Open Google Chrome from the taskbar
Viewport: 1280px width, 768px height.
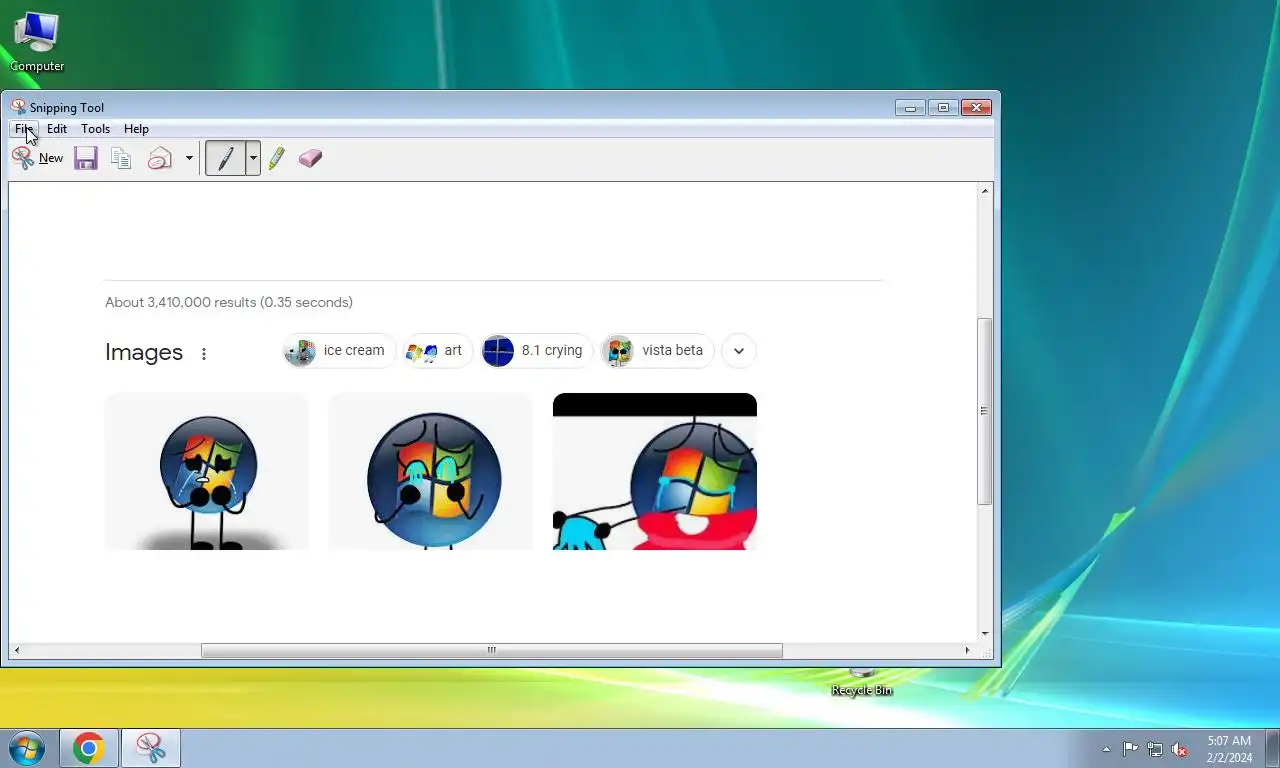(x=88, y=748)
